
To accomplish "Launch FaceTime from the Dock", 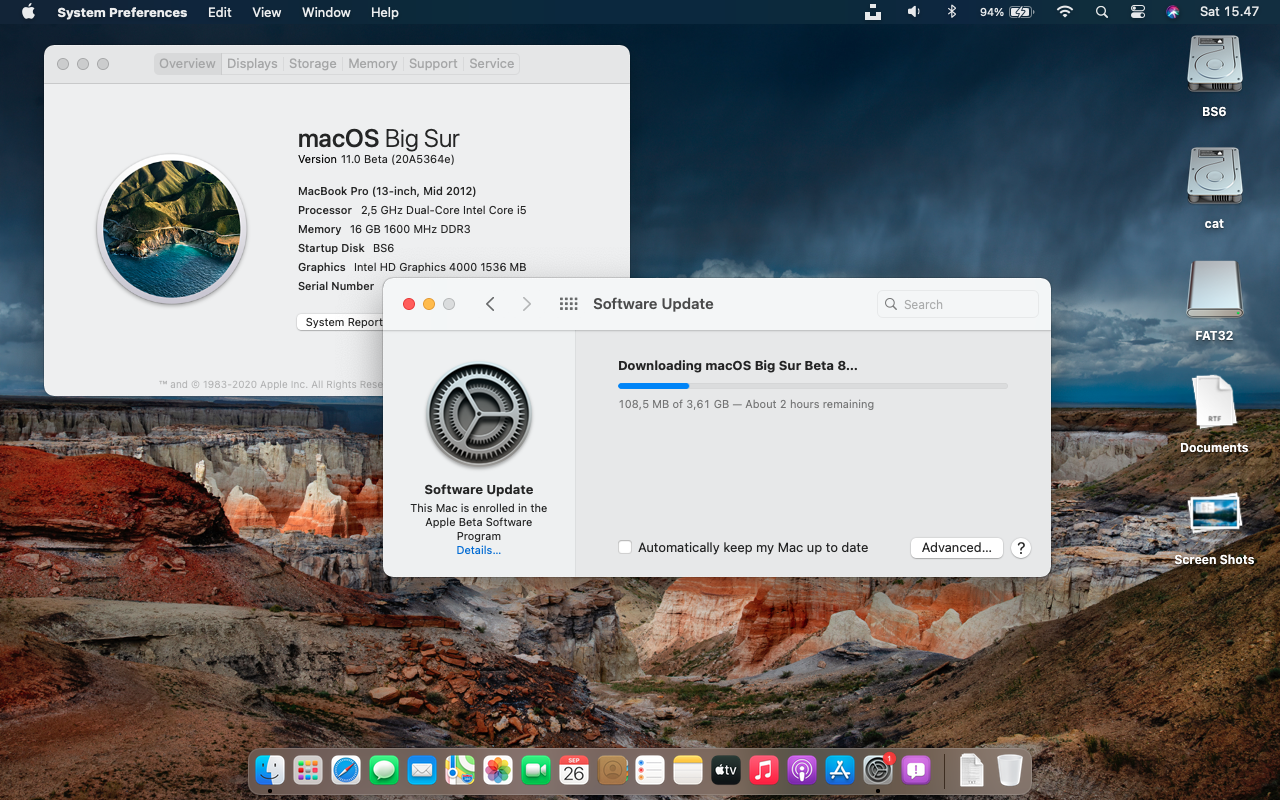I will [x=536, y=770].
